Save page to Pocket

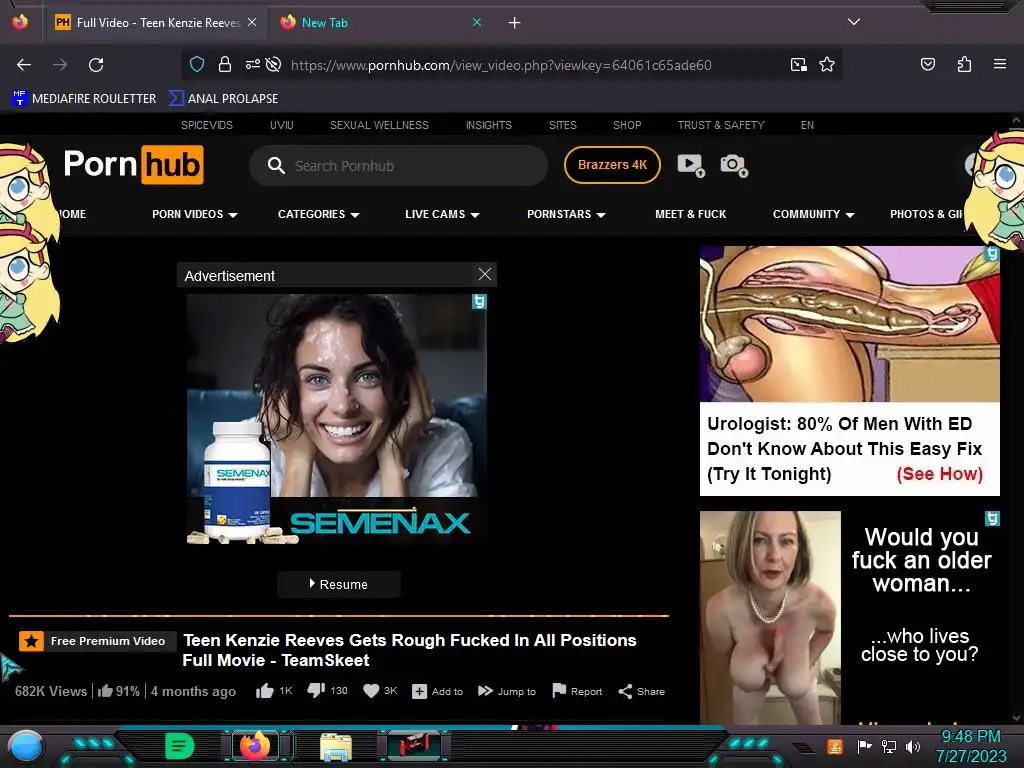(927, 64)
